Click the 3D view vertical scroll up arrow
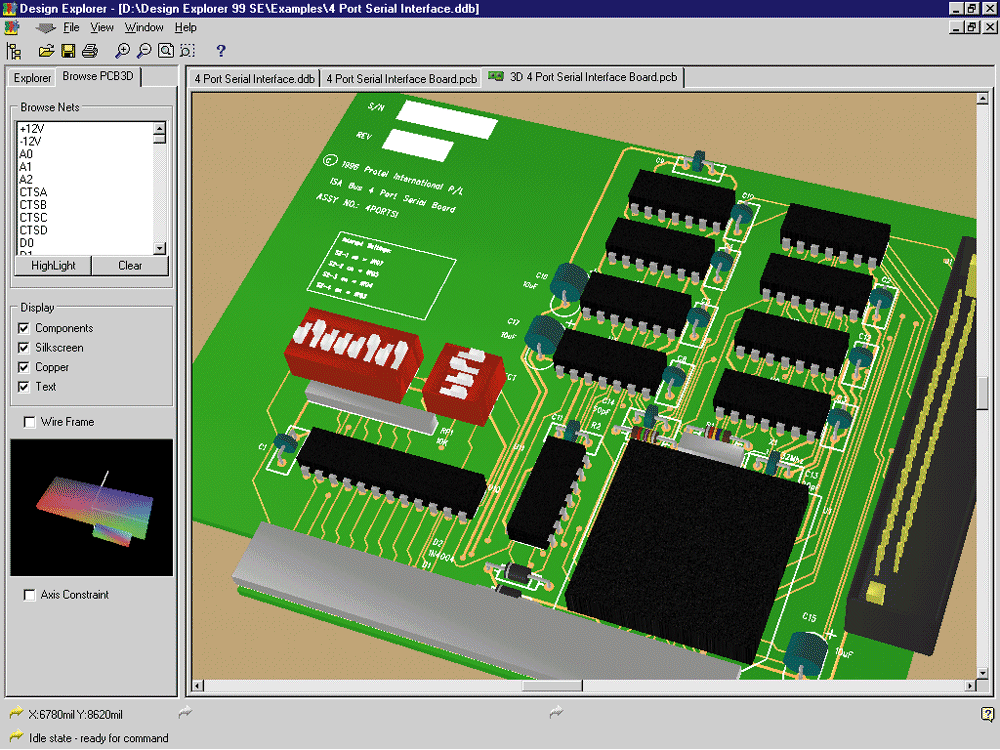 983,99
